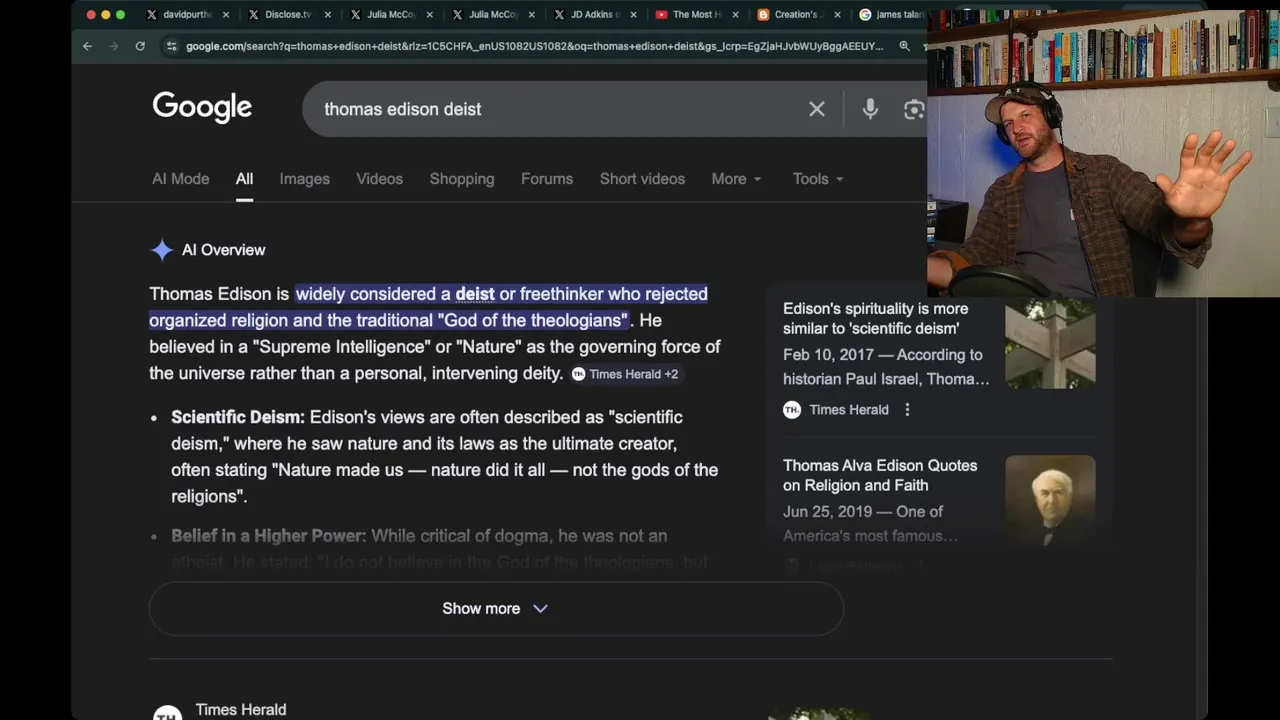
Task: Start voice search with microphone icon
Action: [870, 109]
